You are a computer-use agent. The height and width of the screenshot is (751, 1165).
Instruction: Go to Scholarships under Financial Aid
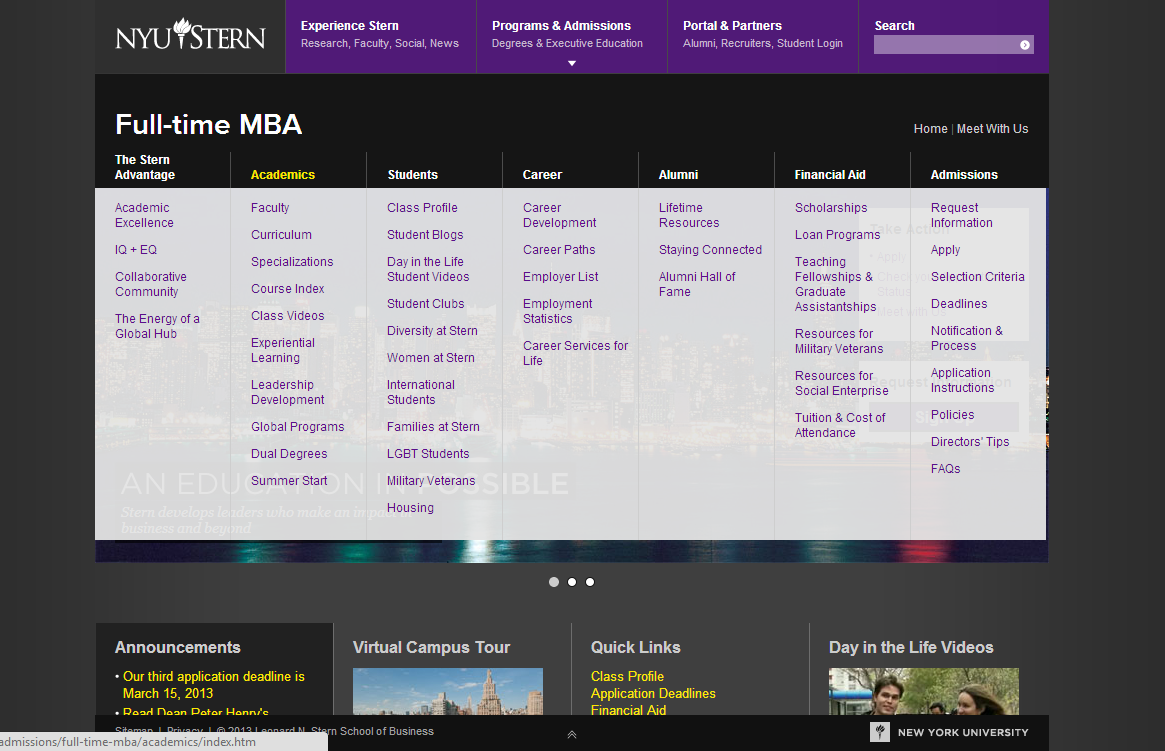coord(831,208)
